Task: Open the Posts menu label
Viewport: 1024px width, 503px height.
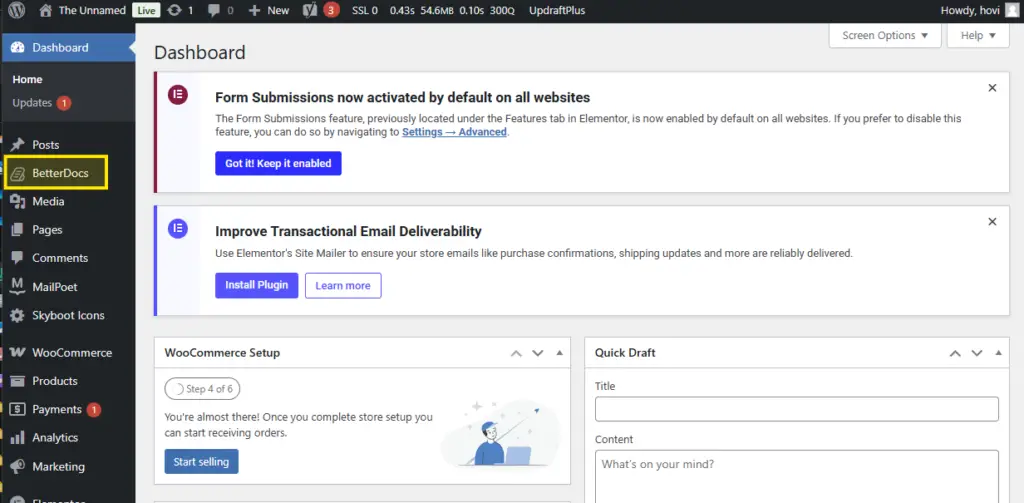Action: tap(46, 145)
